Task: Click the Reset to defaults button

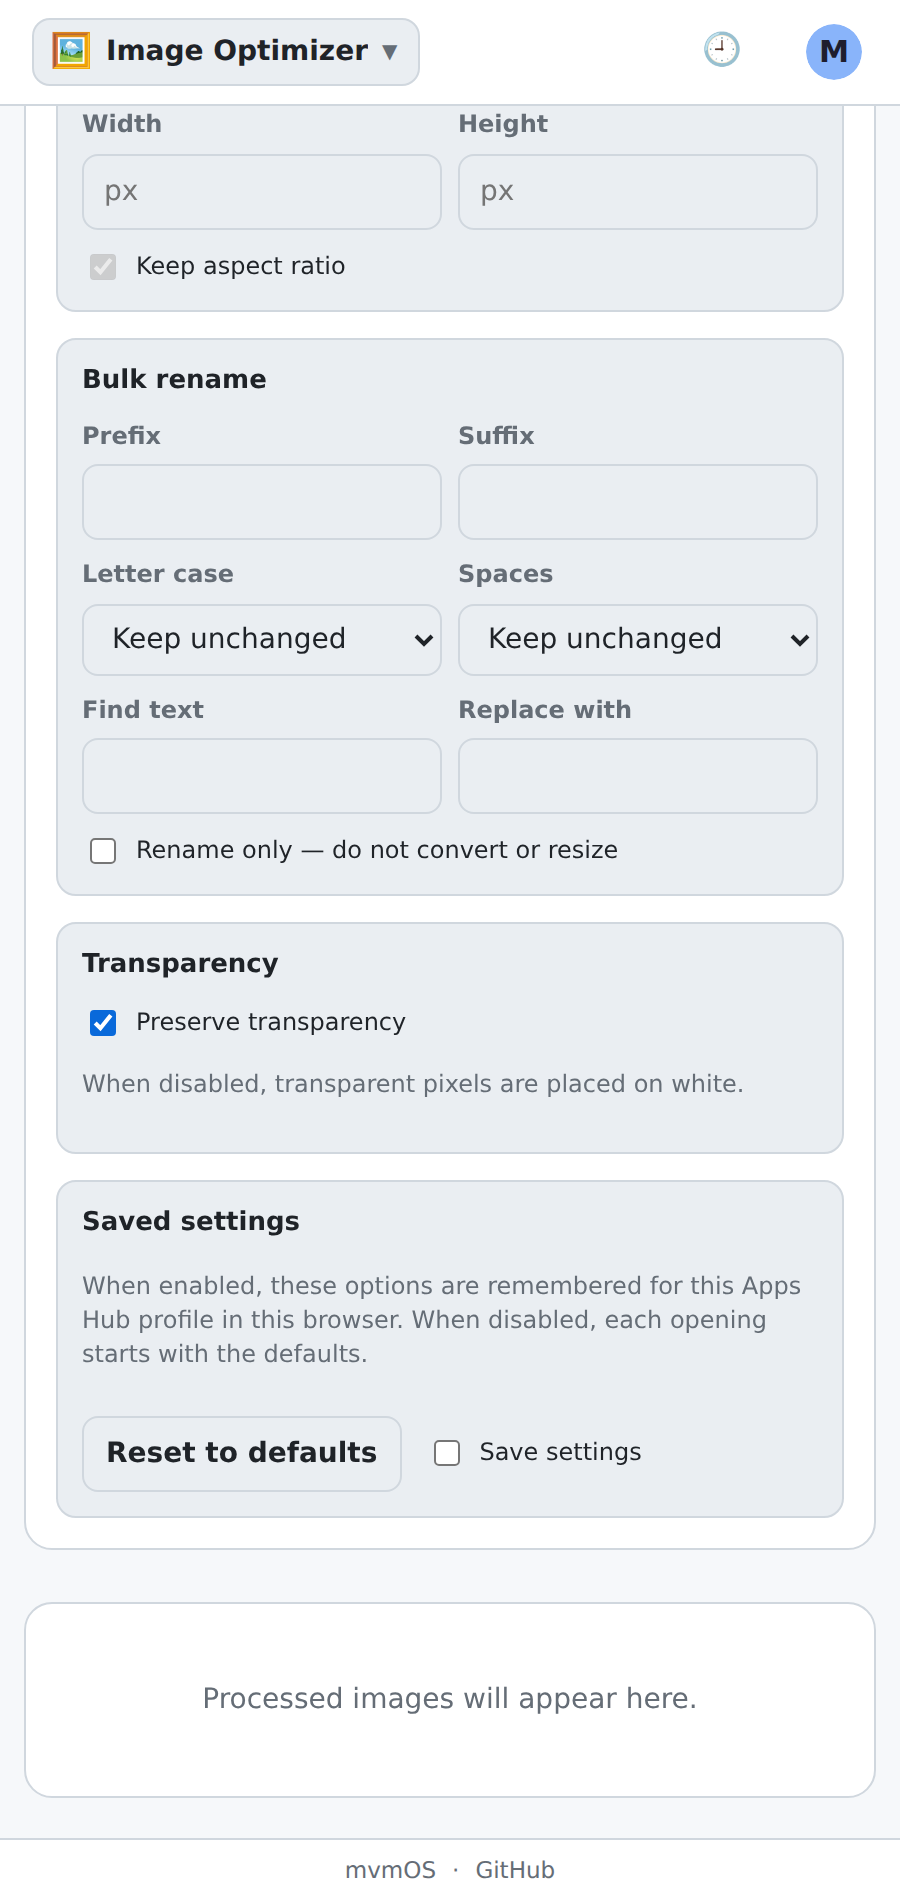Action: [242, 1453]
